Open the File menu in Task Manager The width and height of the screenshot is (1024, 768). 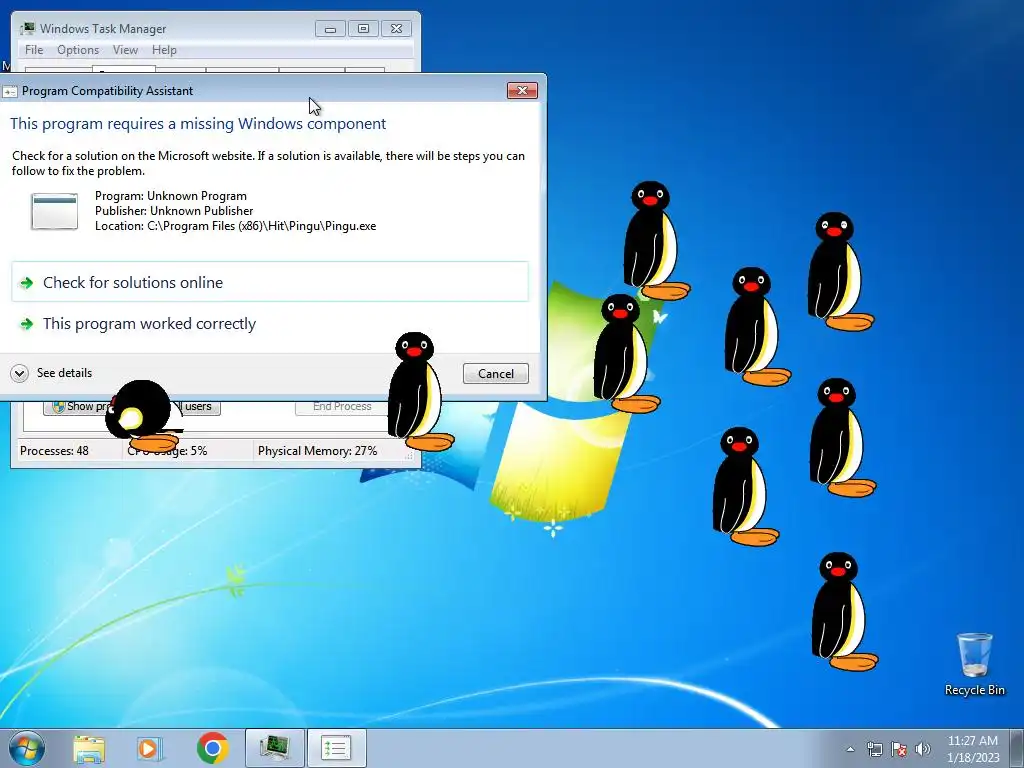point(34,50)
